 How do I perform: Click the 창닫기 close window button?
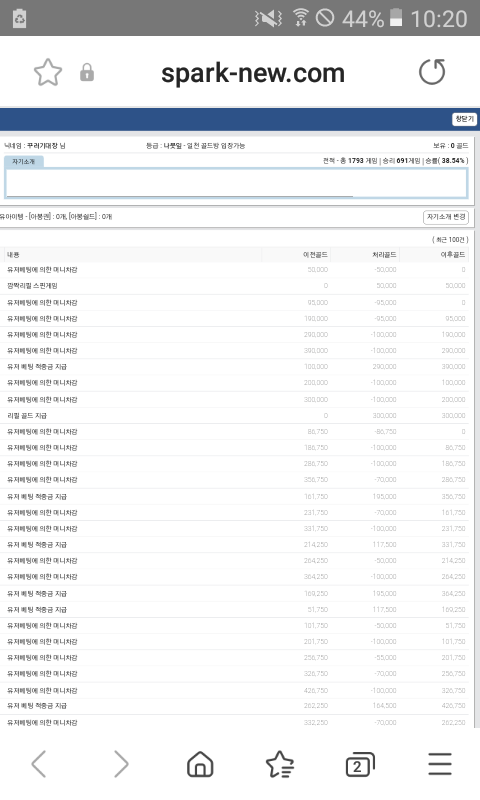tap(464, 119)
